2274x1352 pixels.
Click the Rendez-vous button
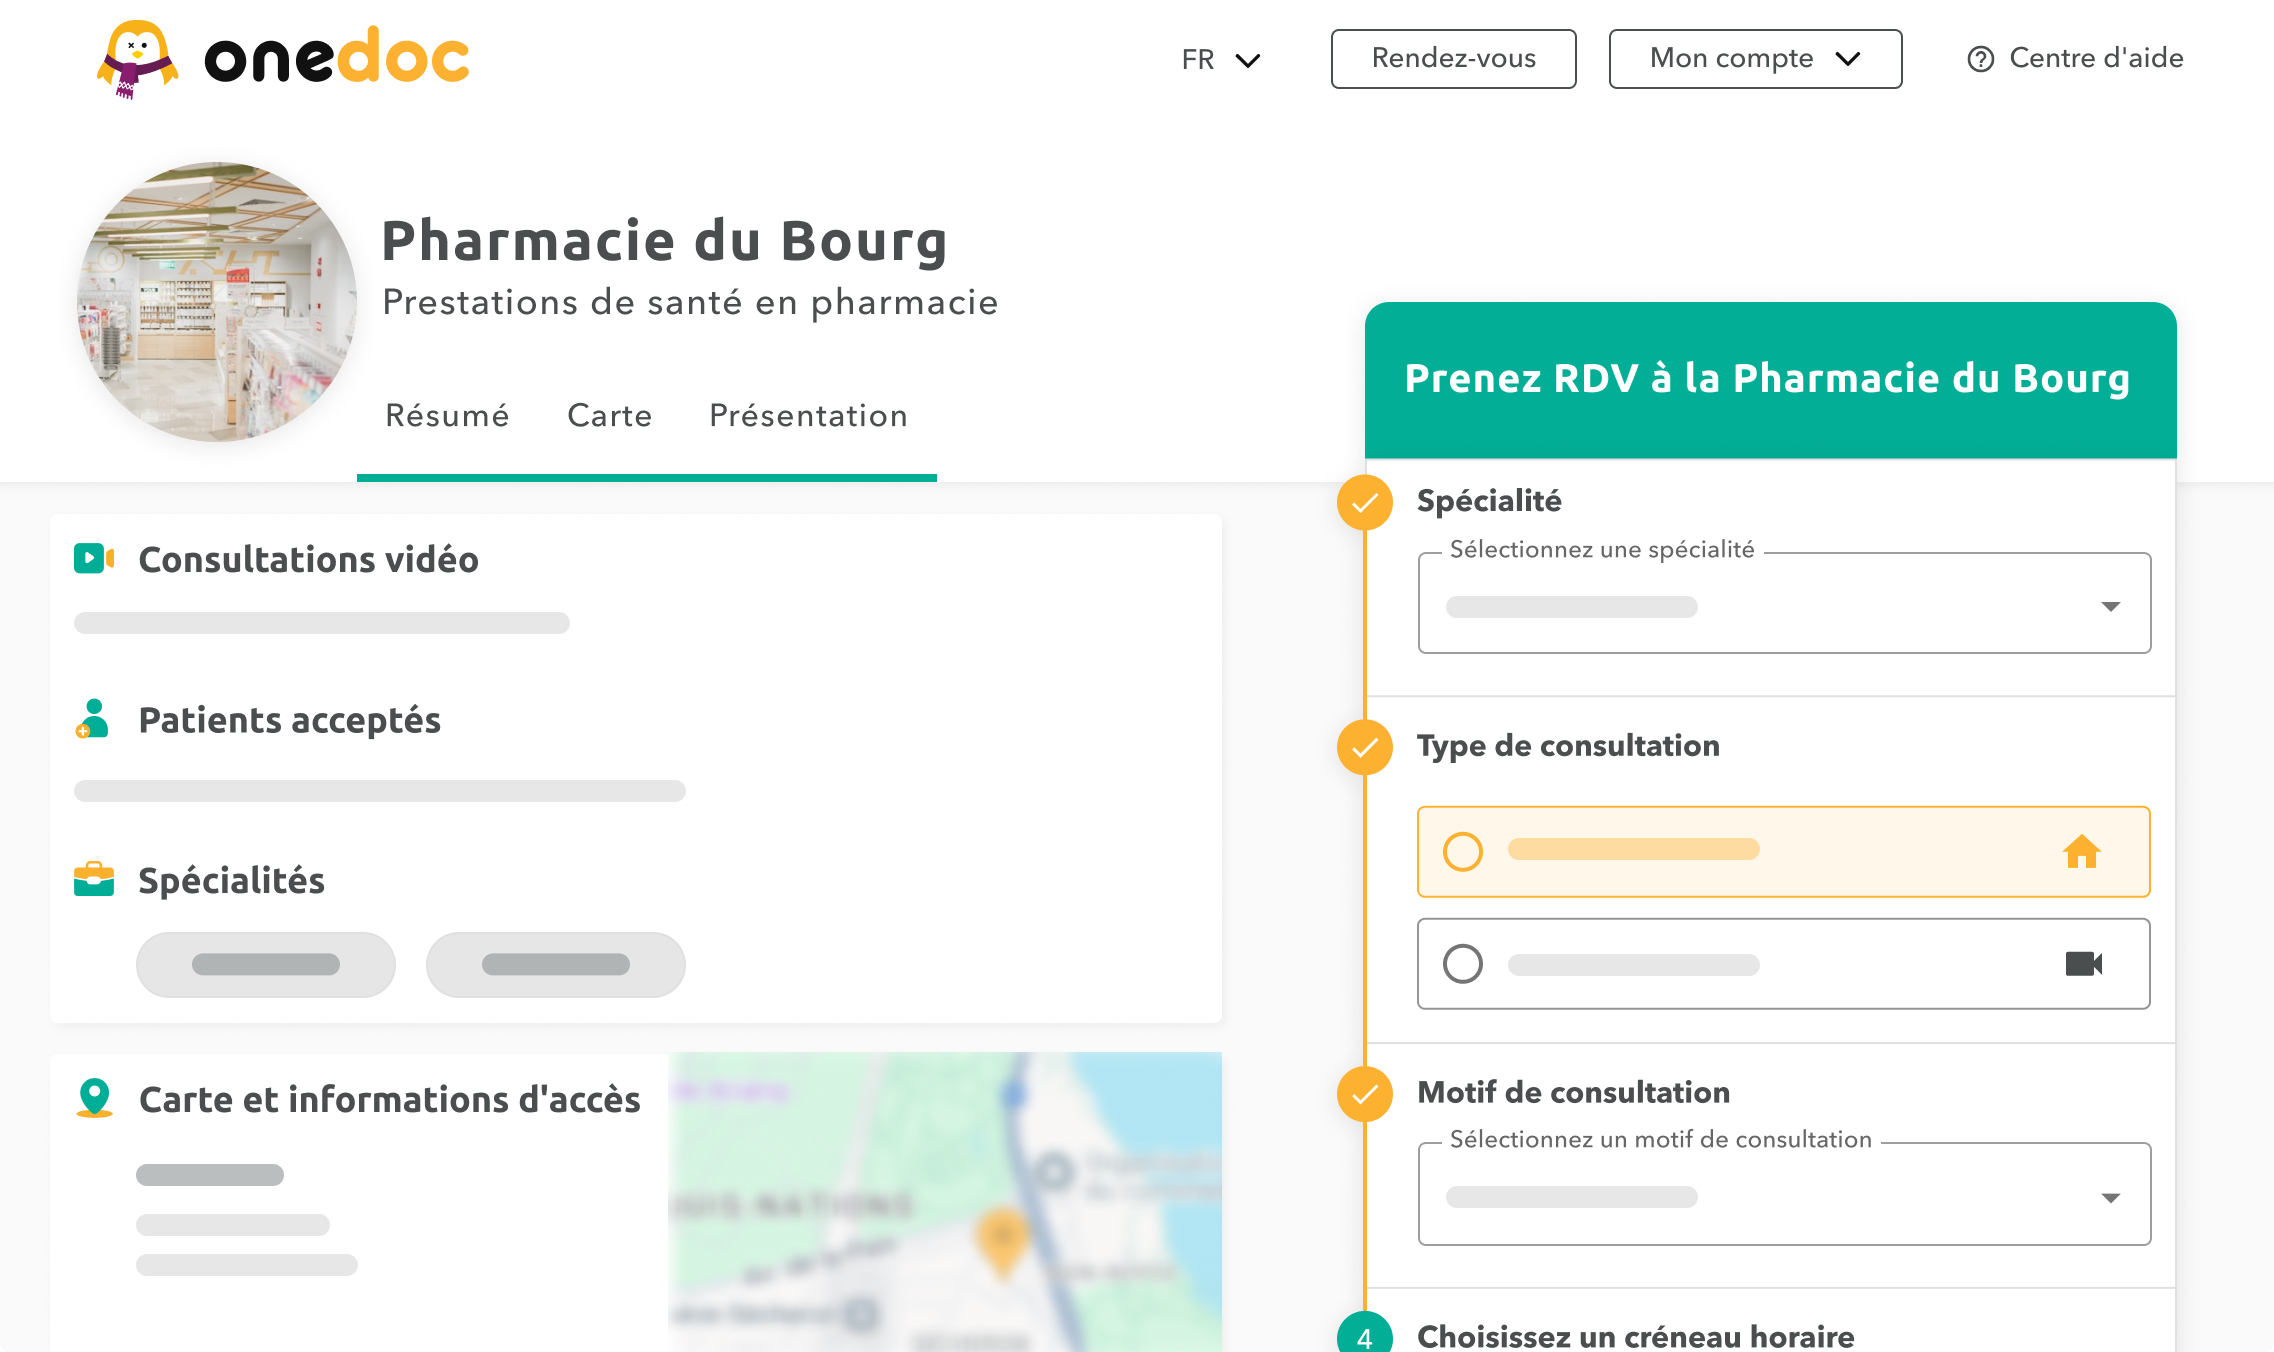point(1453,59)
